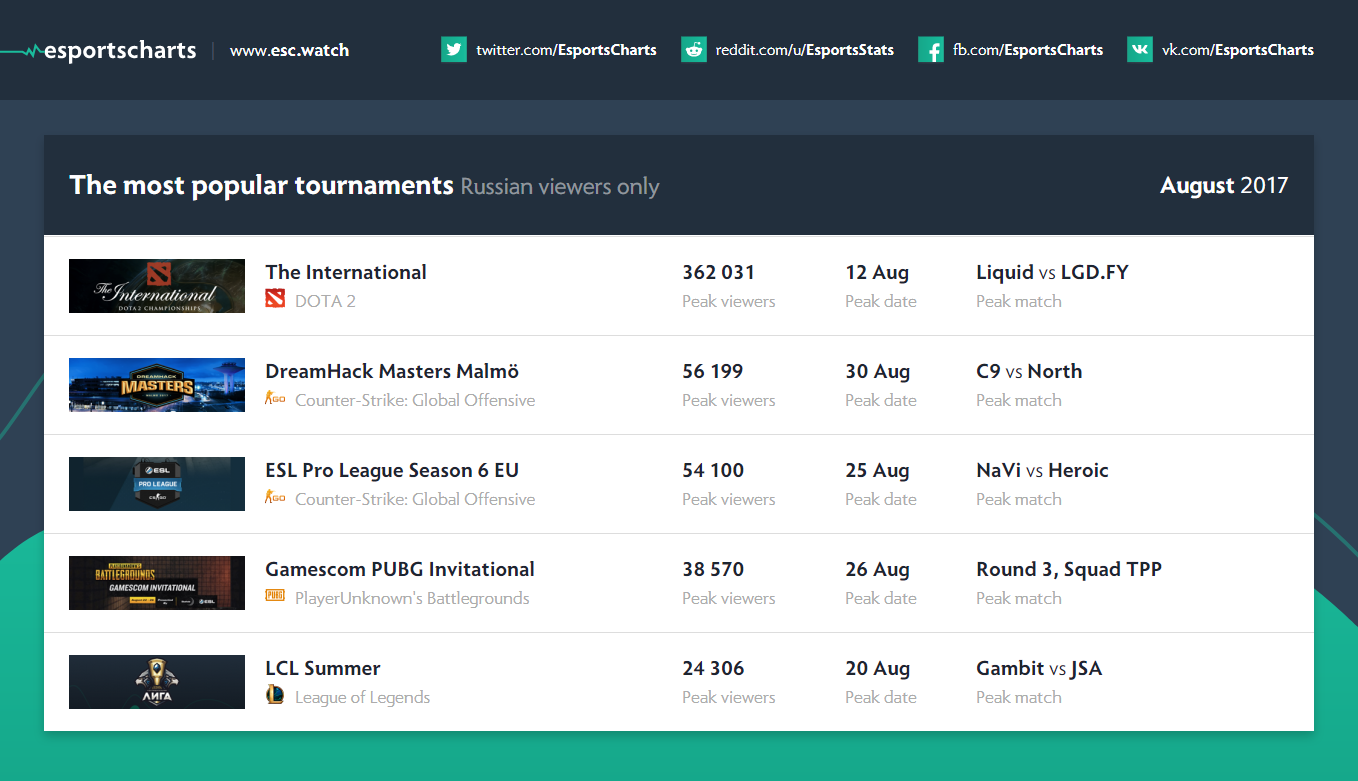Open the DreamHack Masters banner thumbnail
Viewport: 1358px width, 781px height.
pos(157,385)
